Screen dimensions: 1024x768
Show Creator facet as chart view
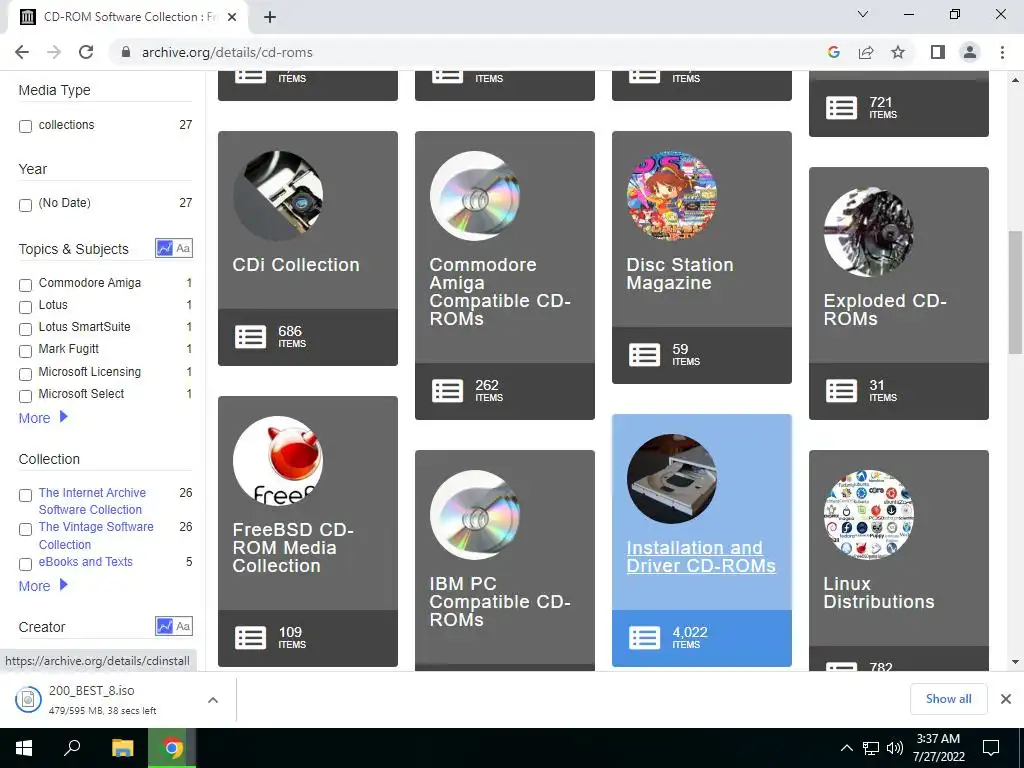tap(165, 626)
